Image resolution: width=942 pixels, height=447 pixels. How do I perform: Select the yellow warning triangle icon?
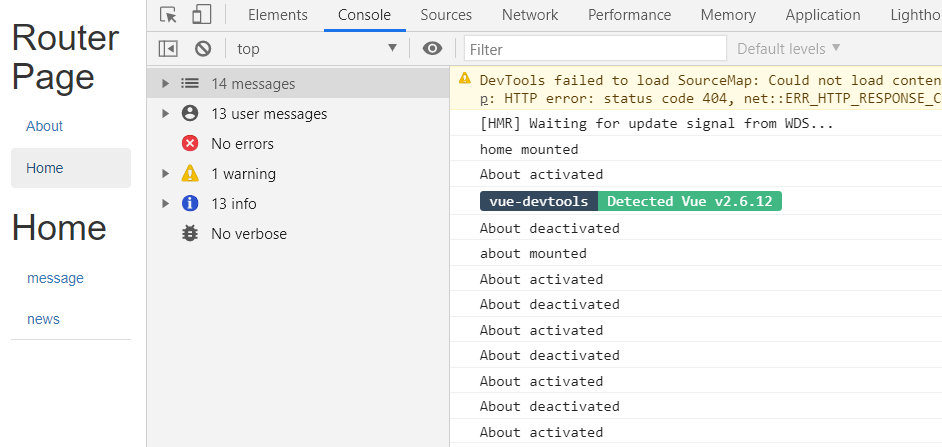coord(190,174)
